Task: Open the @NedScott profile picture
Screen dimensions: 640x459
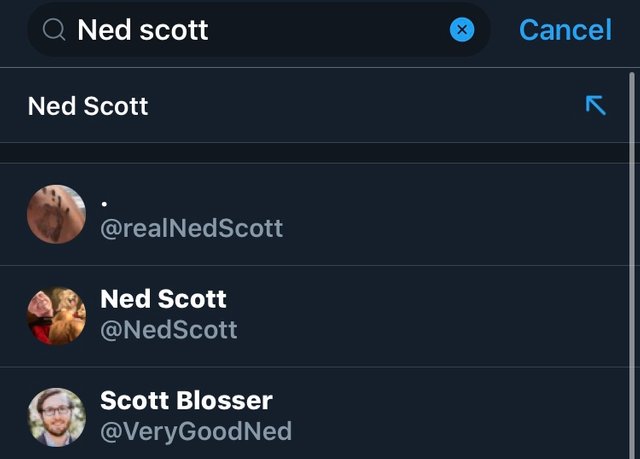Action: click(x=56, y=316)
